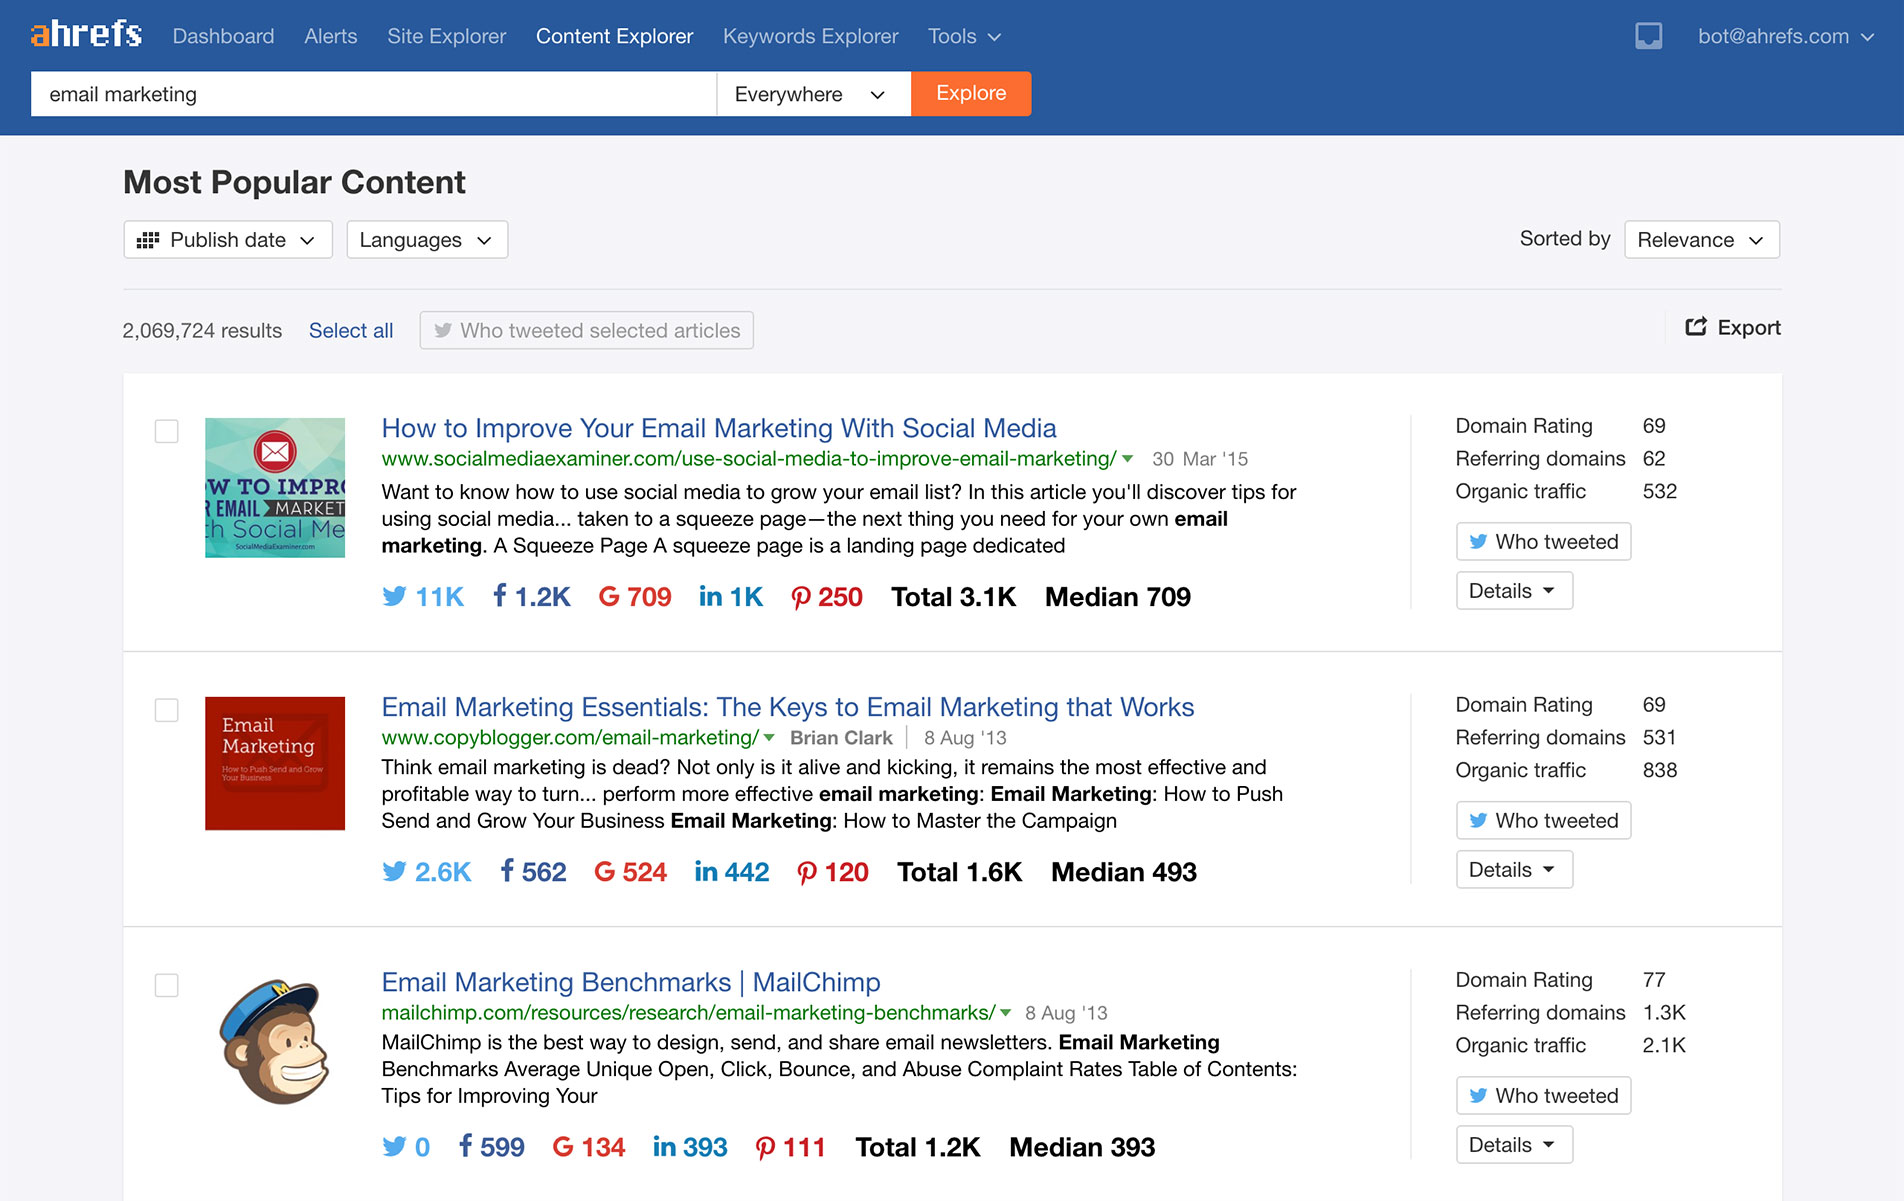
Task: Open the Alerts section
Action: pyautogui.click(x=330, y=36)
